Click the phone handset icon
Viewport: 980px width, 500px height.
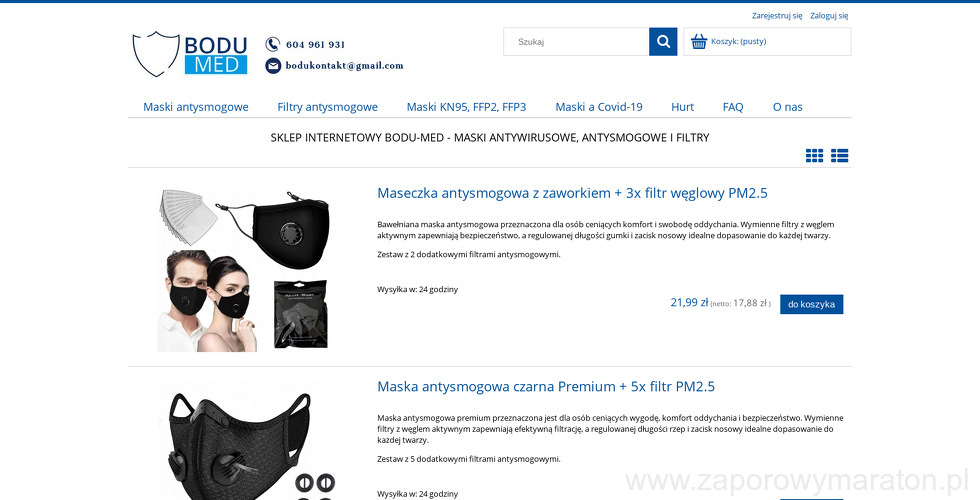[x=272, y=44]
